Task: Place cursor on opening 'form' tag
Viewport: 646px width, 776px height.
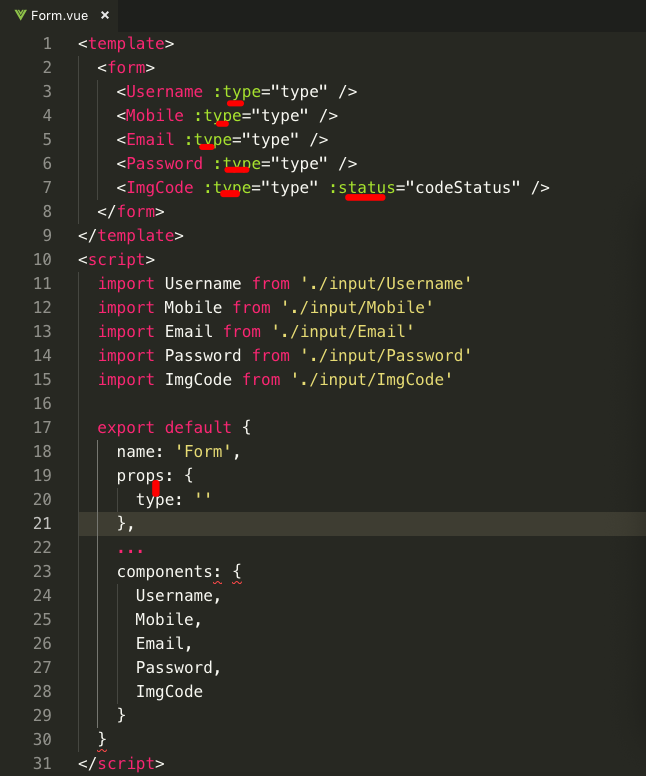Action: 126,67
